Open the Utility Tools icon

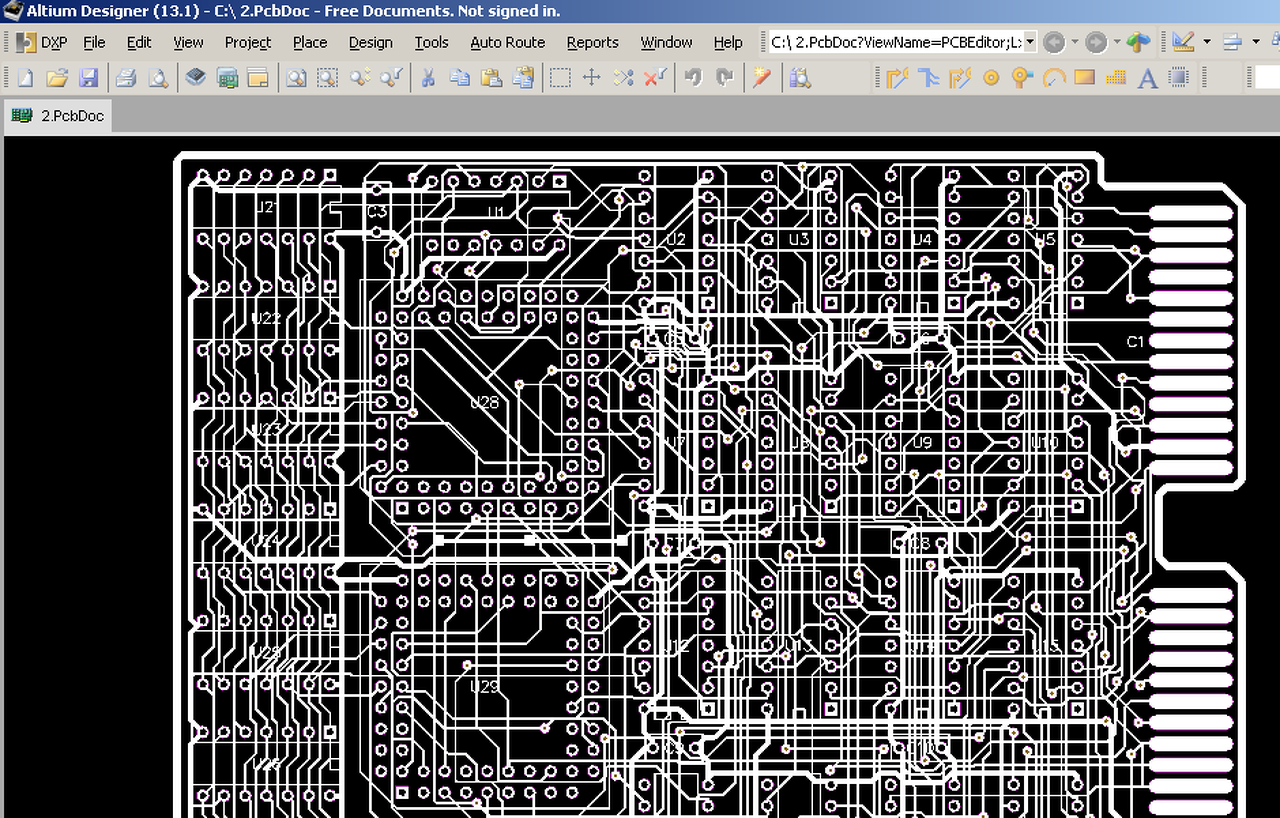coord(1183,42)
